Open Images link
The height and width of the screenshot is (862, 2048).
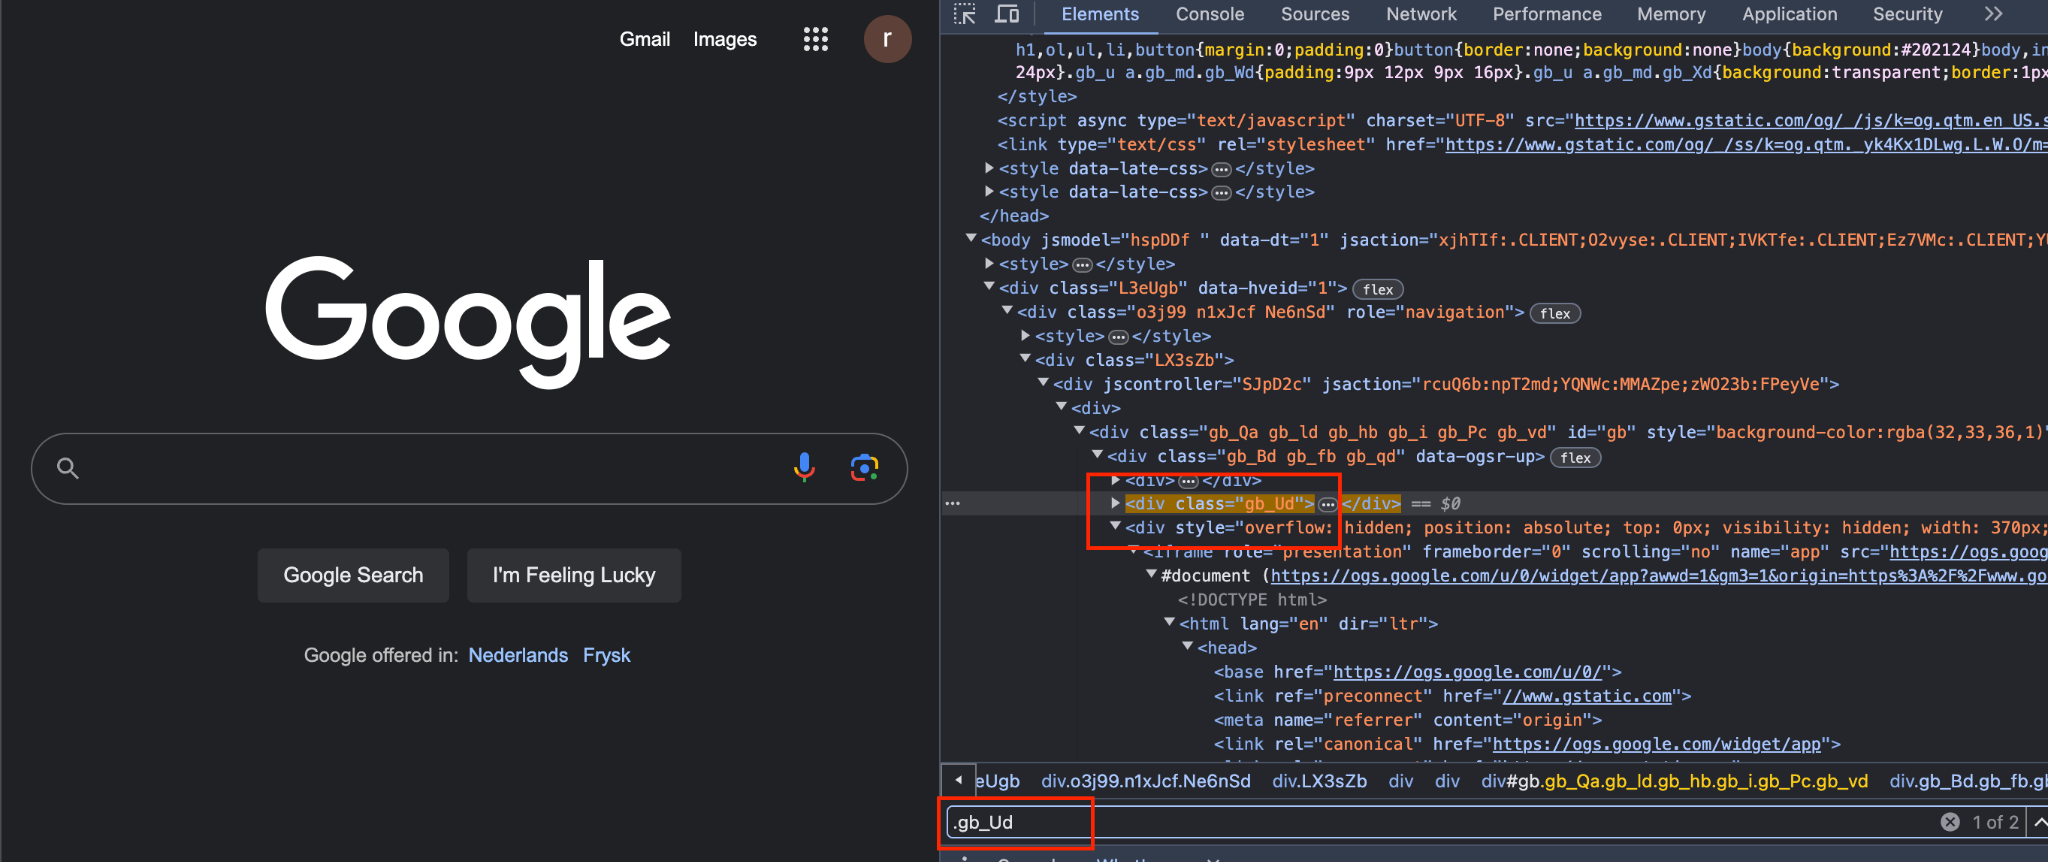pos(725,39)
